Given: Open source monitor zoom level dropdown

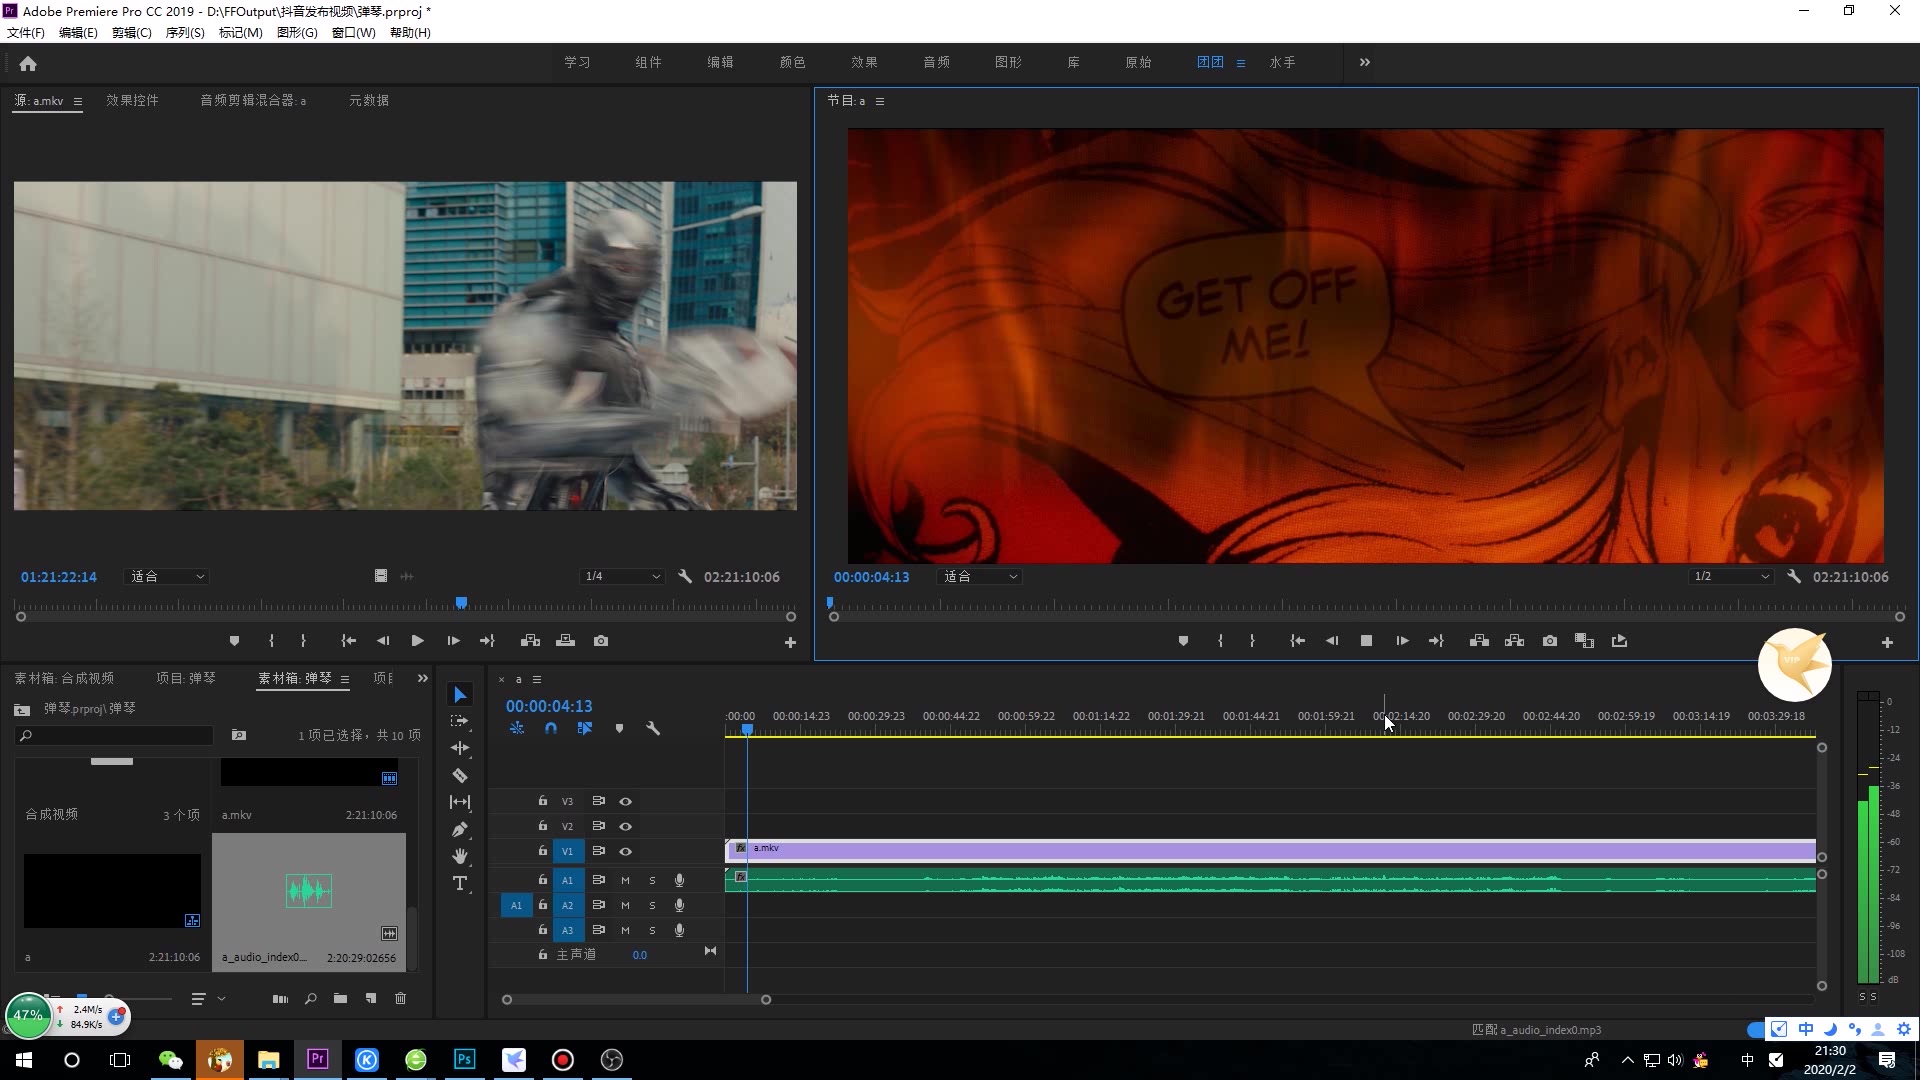Looking at the screenshot, I should (x=168, y=577).
